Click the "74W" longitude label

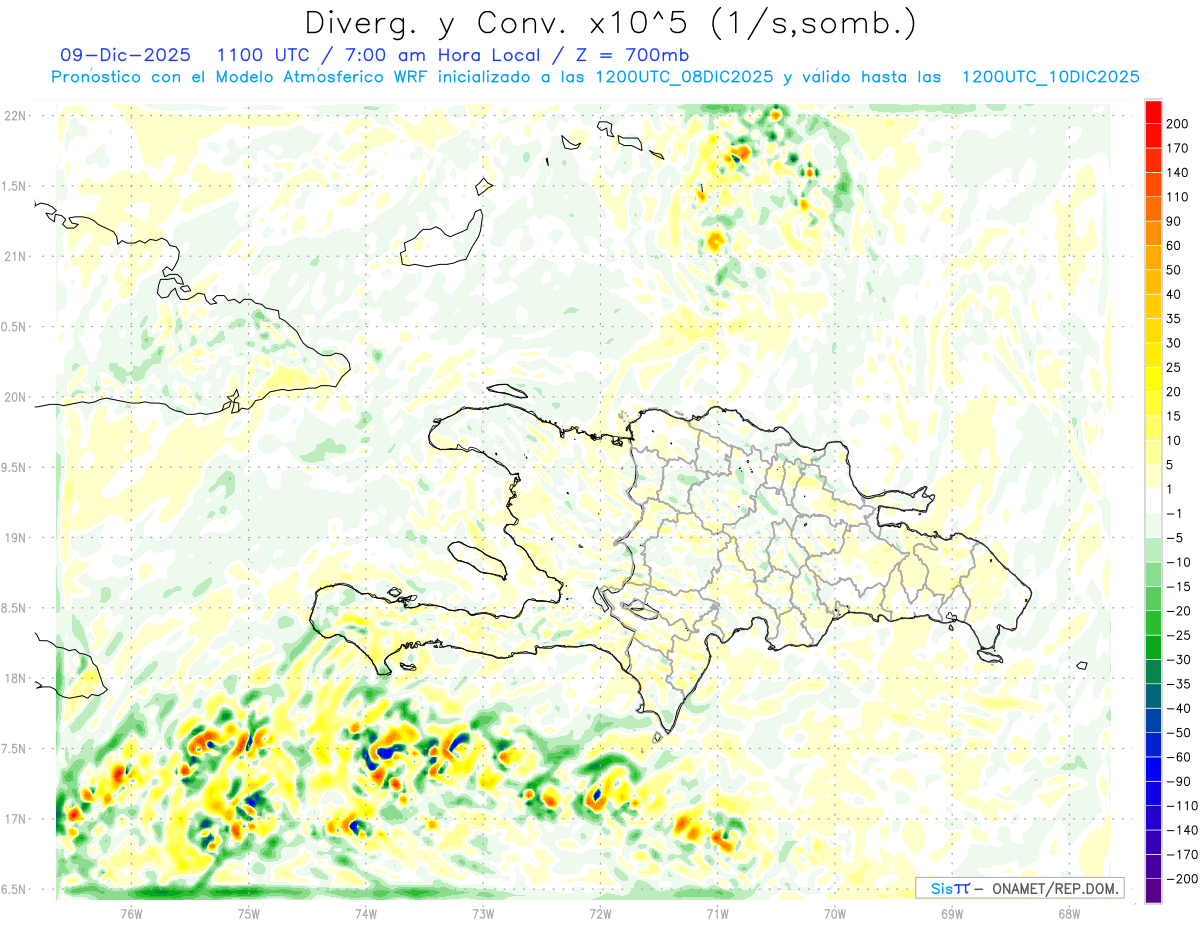pos(366,914)
